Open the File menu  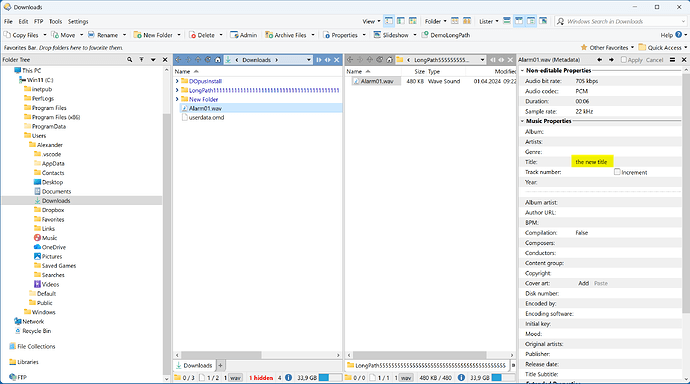[8, 21]
